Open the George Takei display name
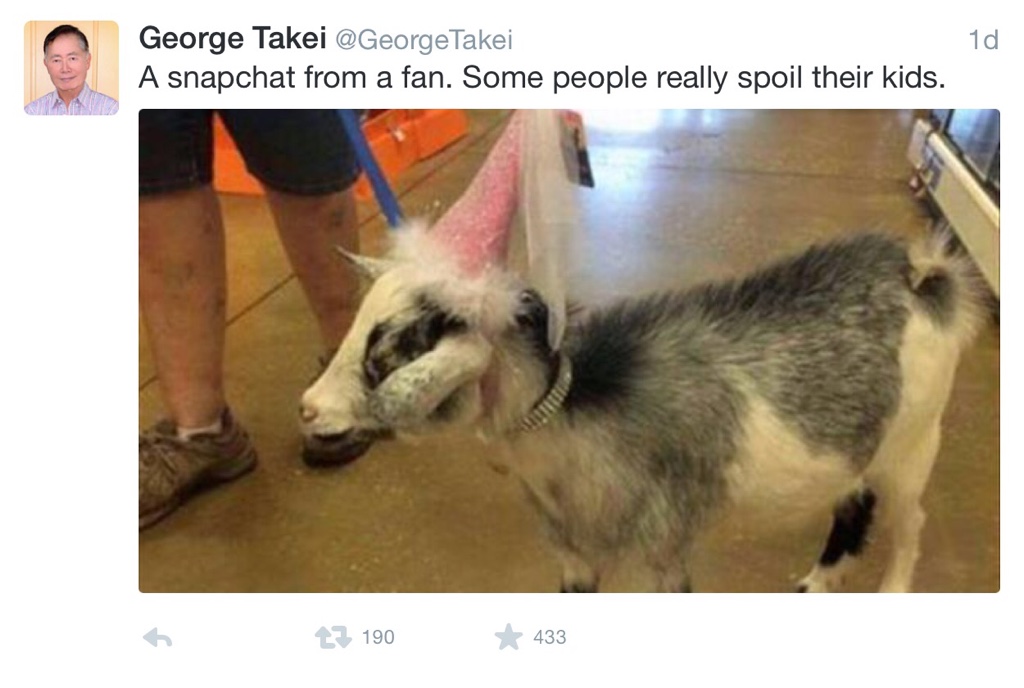The image size is (1024, 688). (232, 39)
